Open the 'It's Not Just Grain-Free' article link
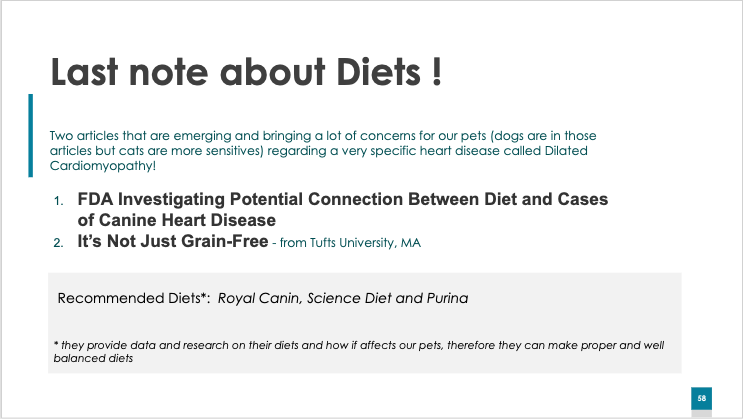Image resolution: width=743 pixels, height=419 pixels. (x=173, y=241)
